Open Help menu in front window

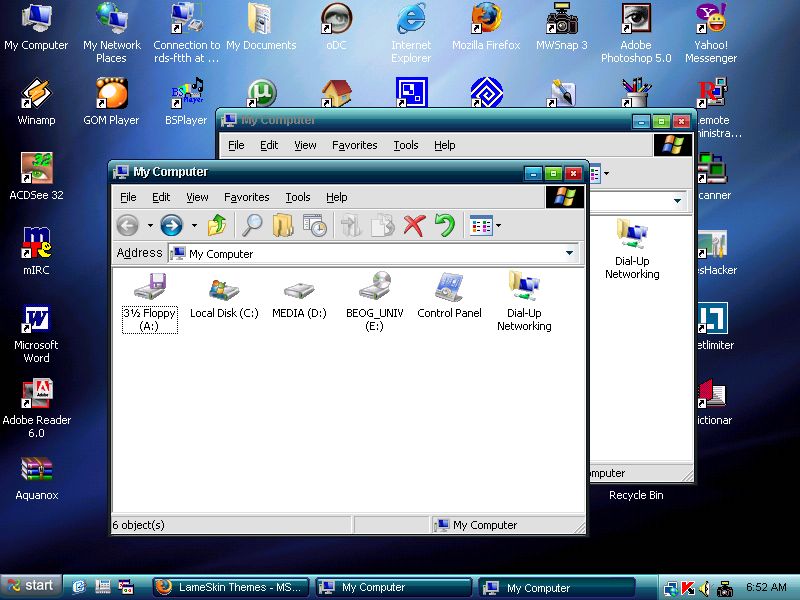[x=336, y=197]
